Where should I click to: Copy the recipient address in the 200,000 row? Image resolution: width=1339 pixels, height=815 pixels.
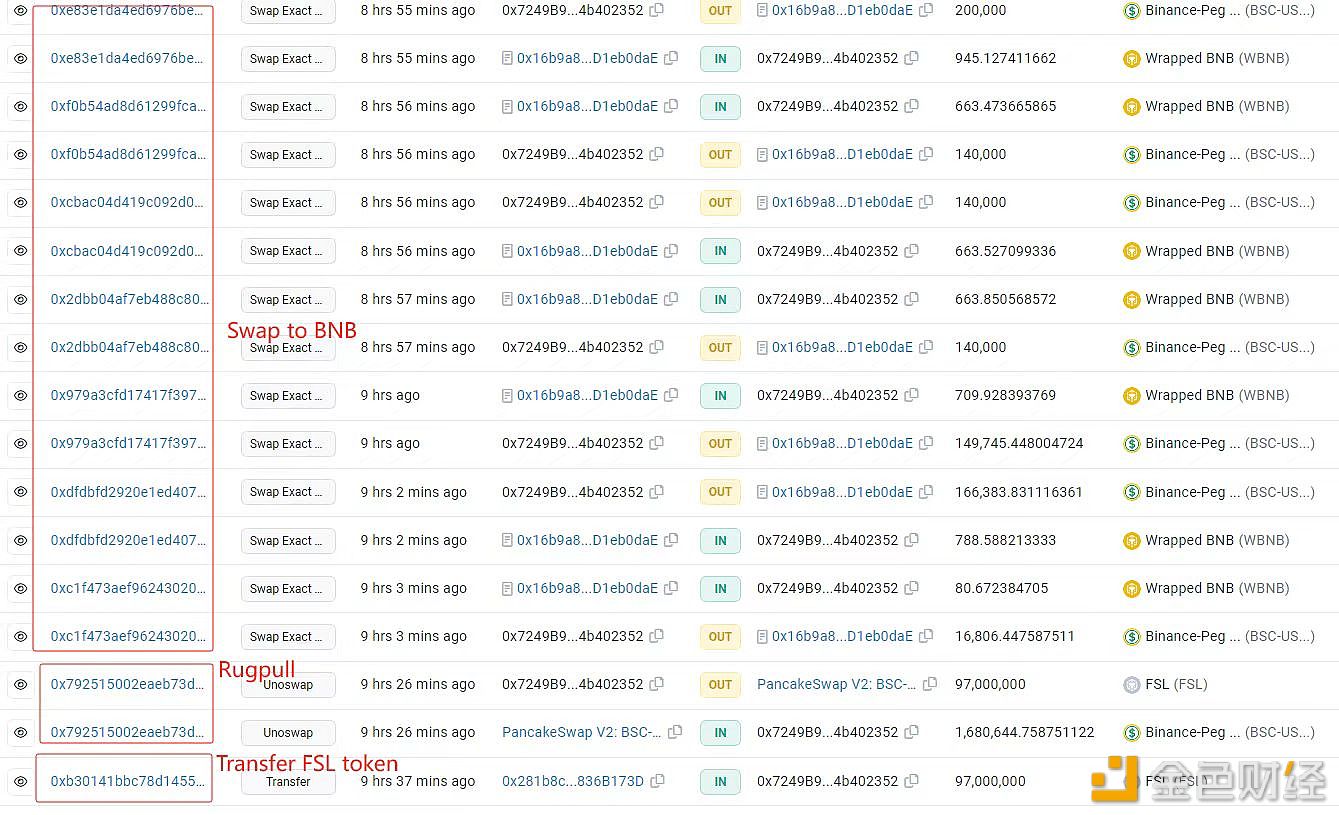pos(926,10)
